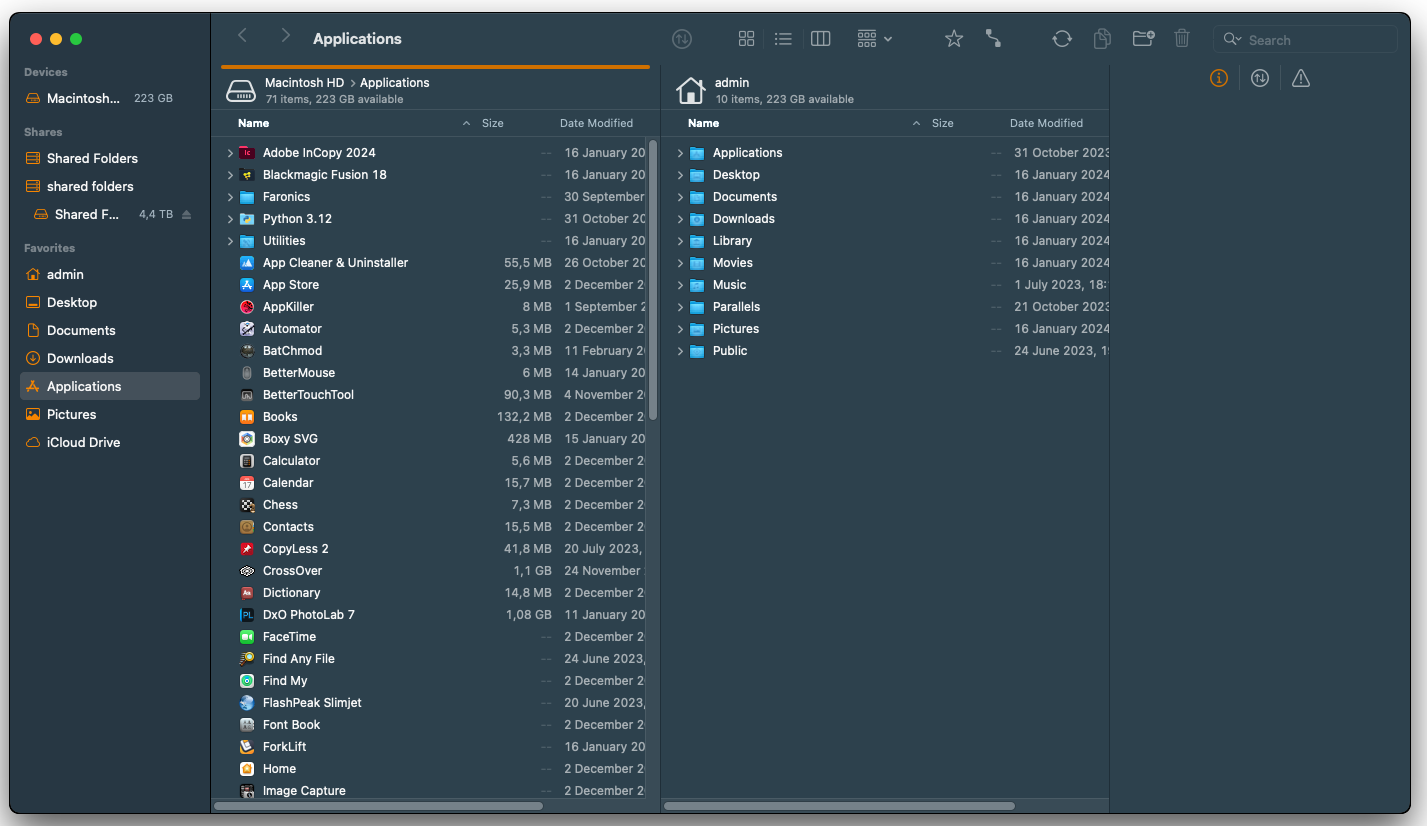This screenshot has height=826, width=1427.
Task: Expand the Library folder in admin pane
Action: 680,241
